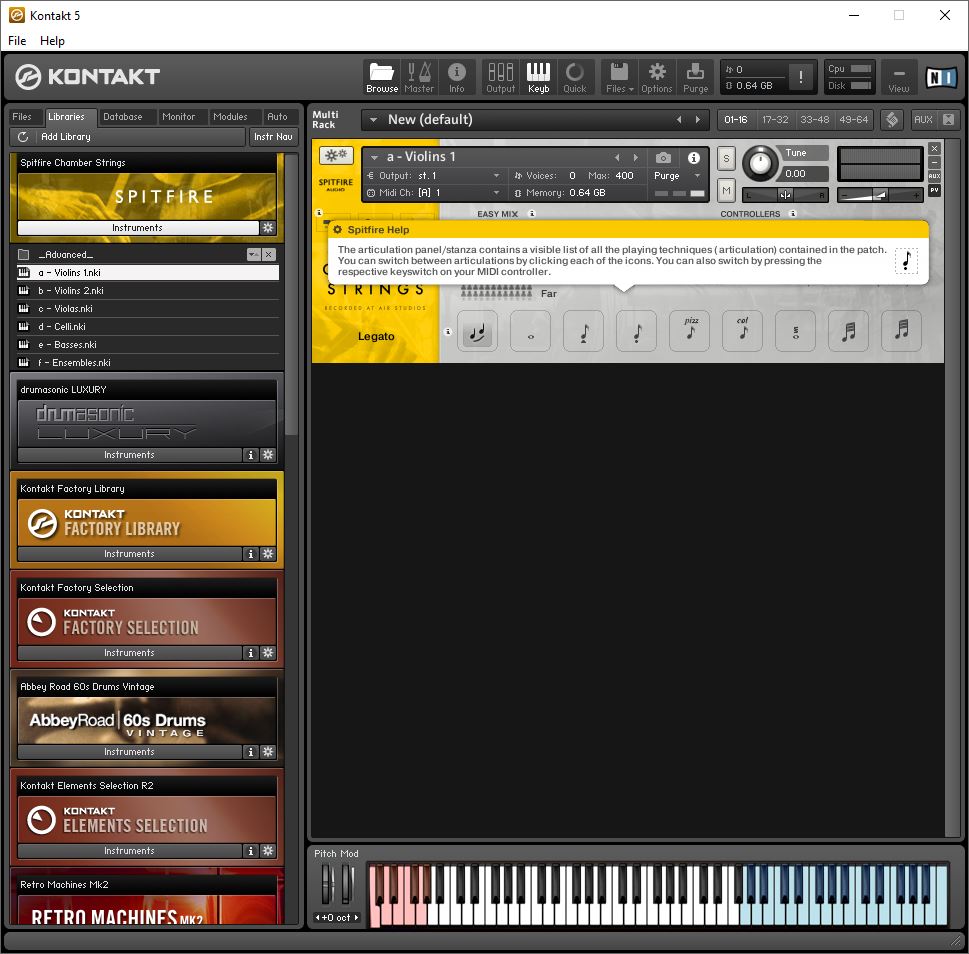Remove the Violins 1 instrument with X
Viewport: 969px width, 954px height.
(x=934, y=148)
